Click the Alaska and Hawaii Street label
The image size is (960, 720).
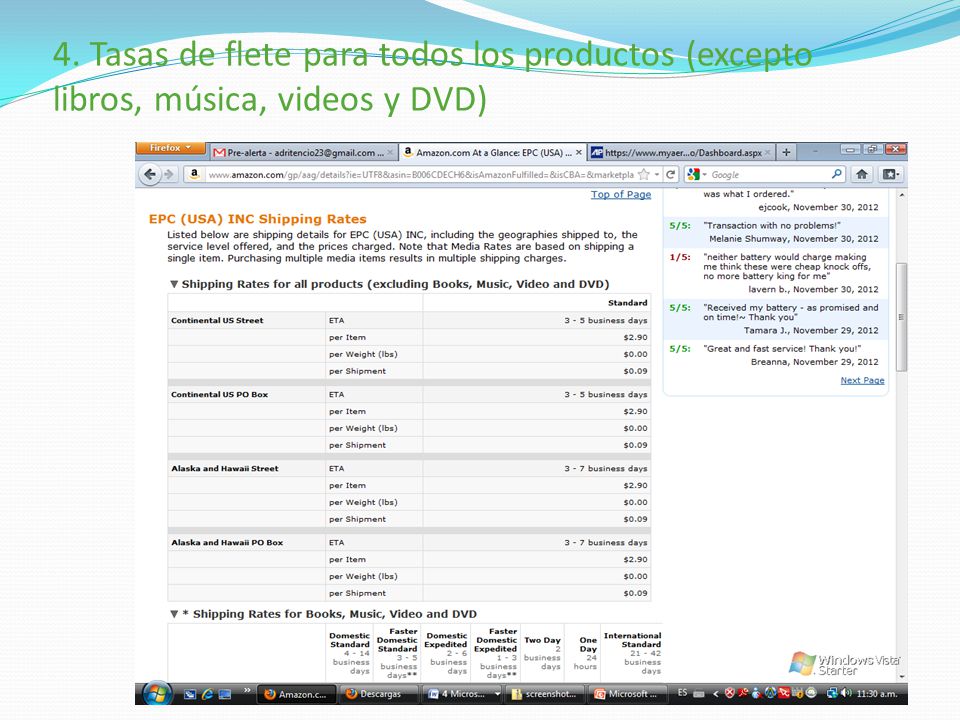(x=224, y=468)
